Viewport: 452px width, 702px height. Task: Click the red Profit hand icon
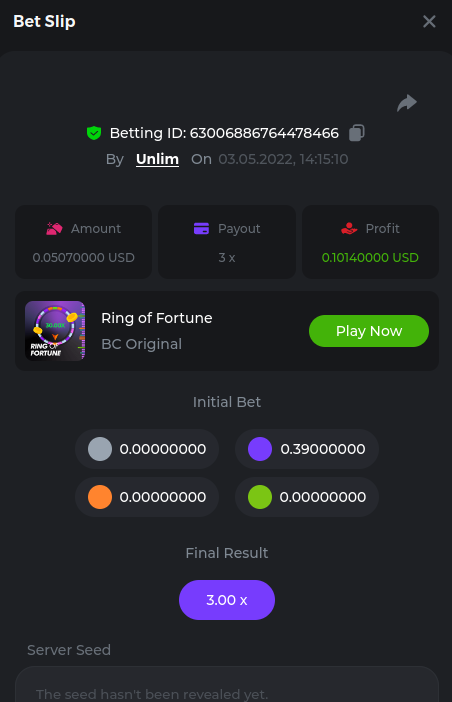(349, 228)
